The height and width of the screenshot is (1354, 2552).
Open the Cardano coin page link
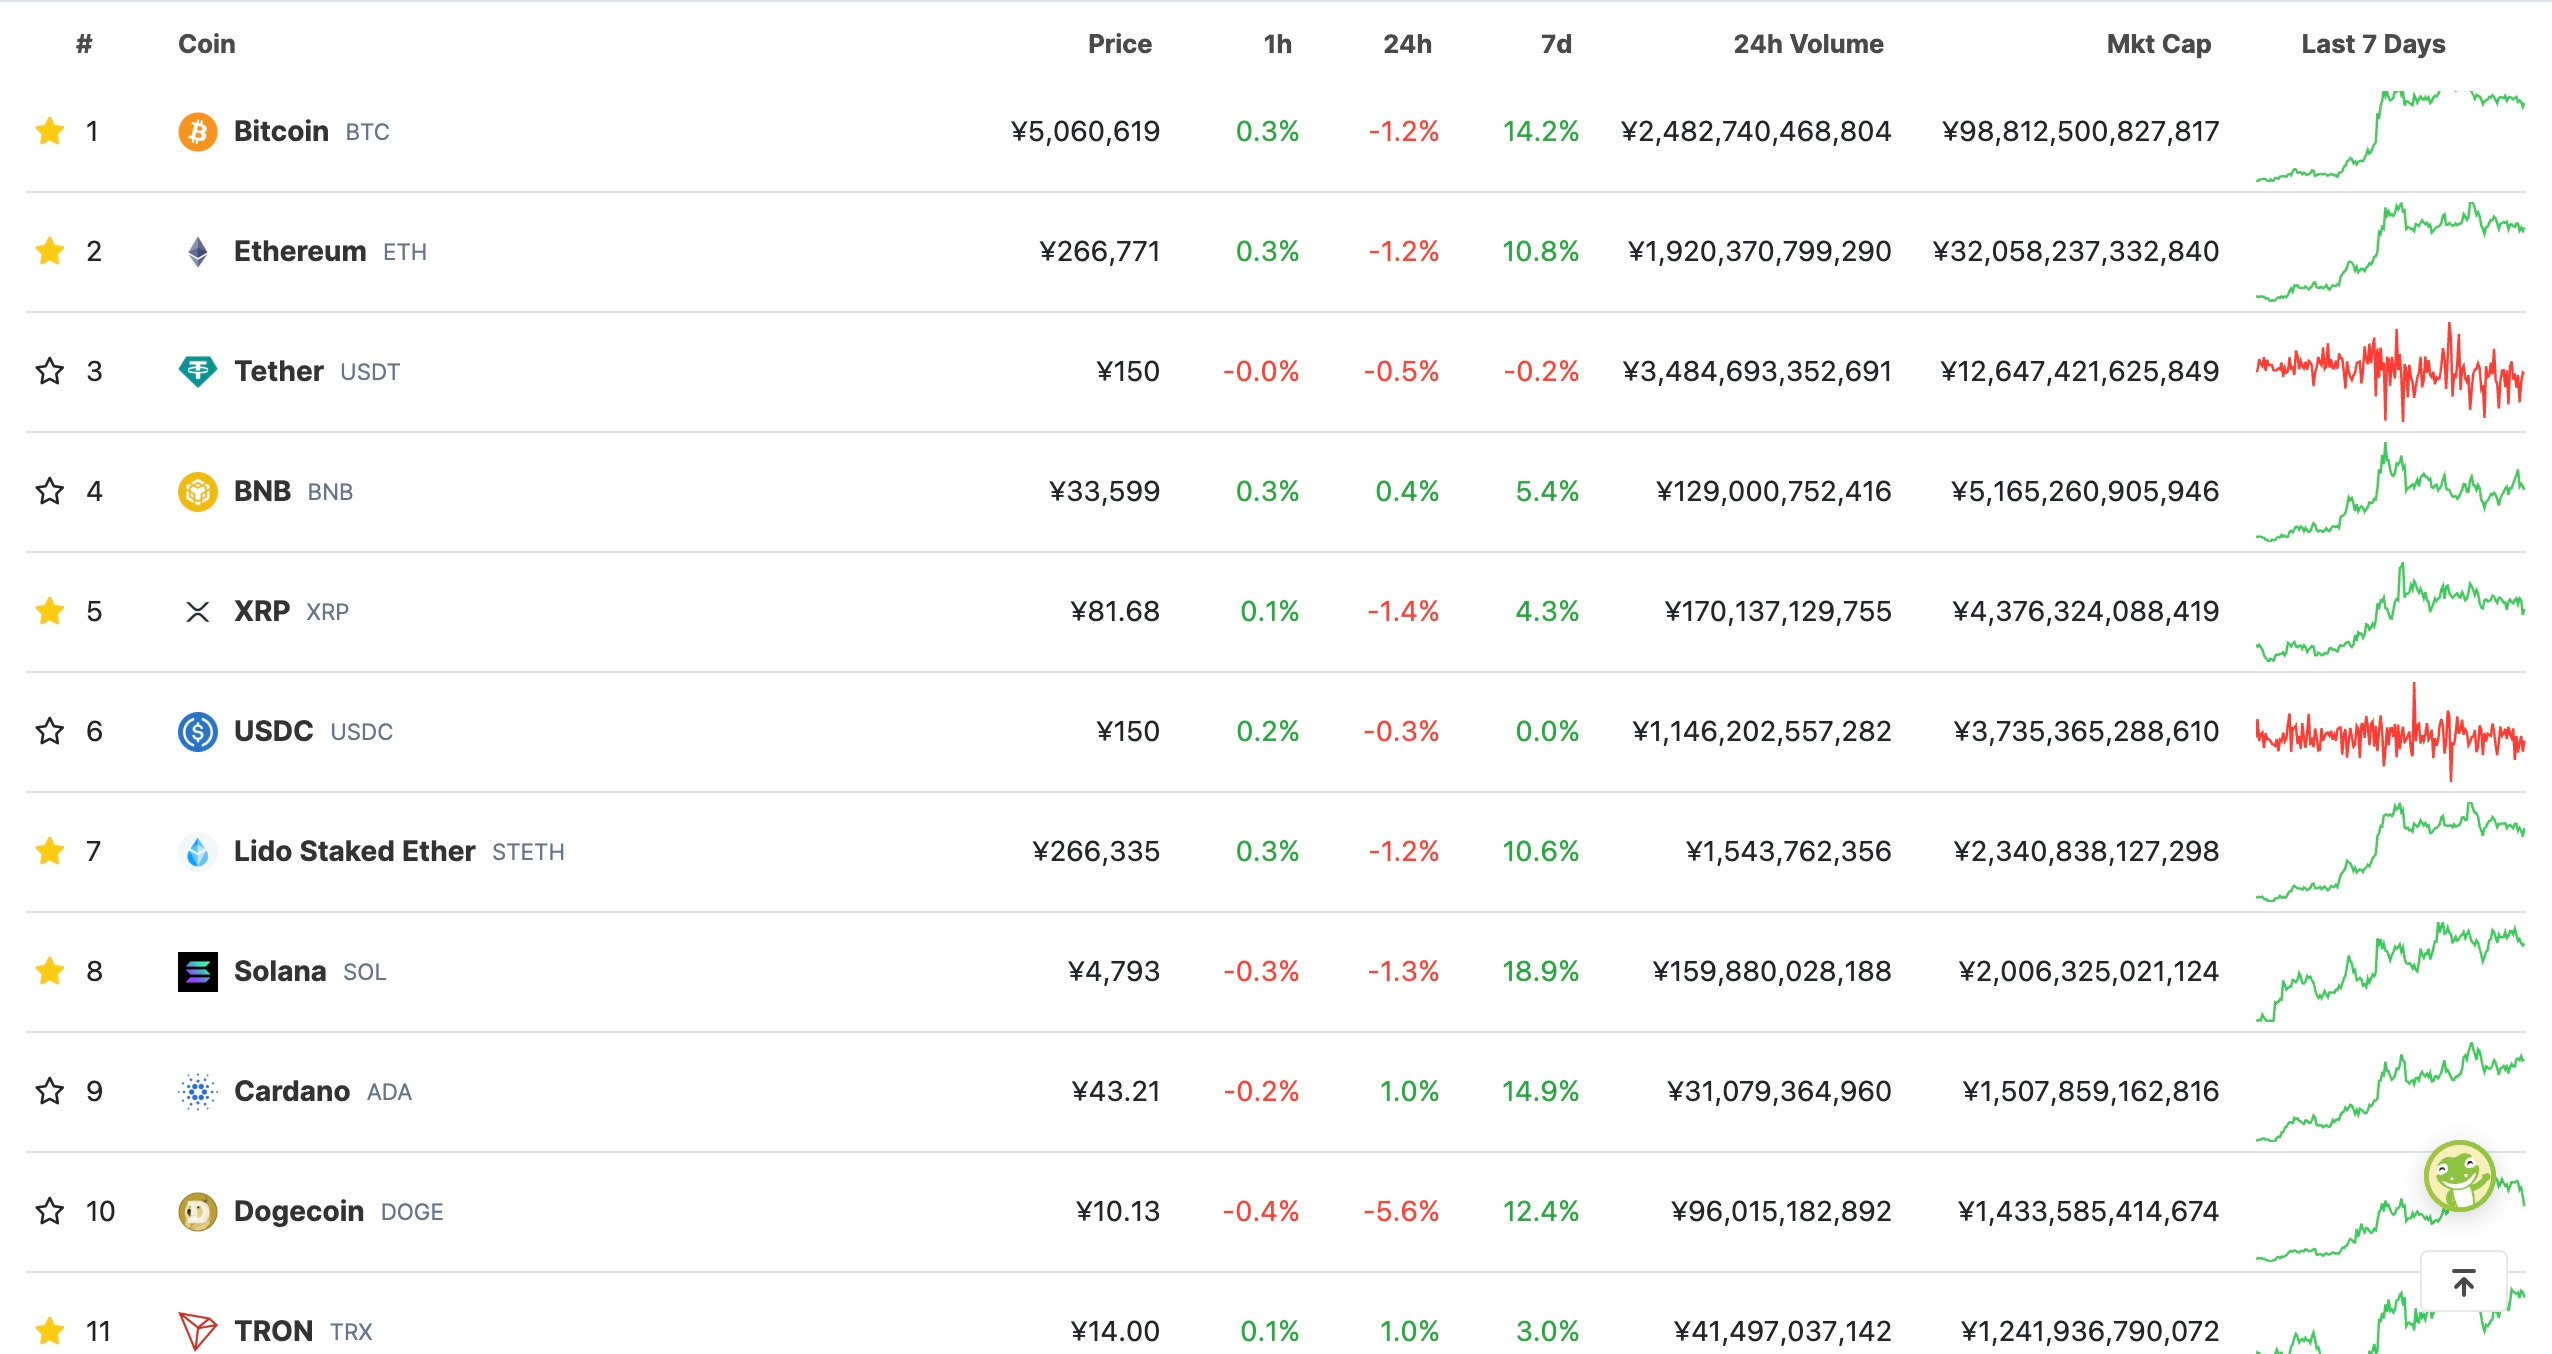(x=292, y=1091)
